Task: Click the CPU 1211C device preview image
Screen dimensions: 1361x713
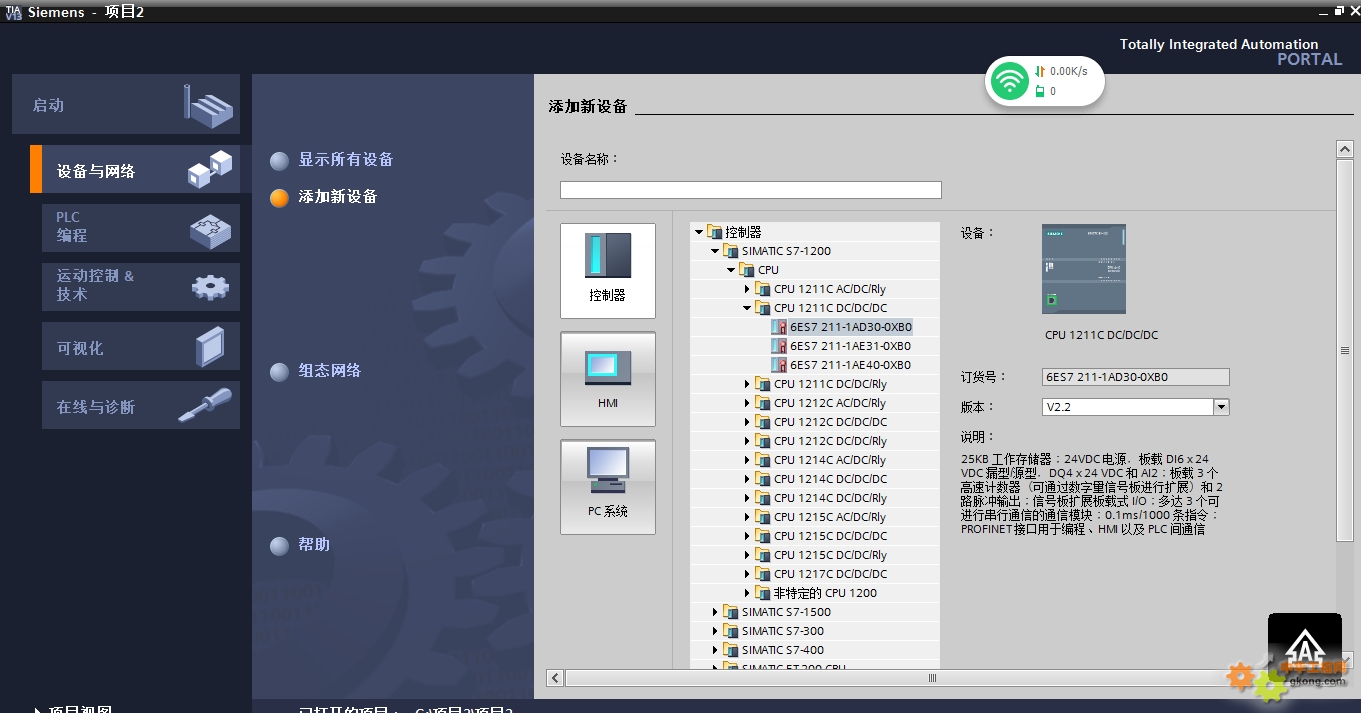Action: pos(1084,269)
